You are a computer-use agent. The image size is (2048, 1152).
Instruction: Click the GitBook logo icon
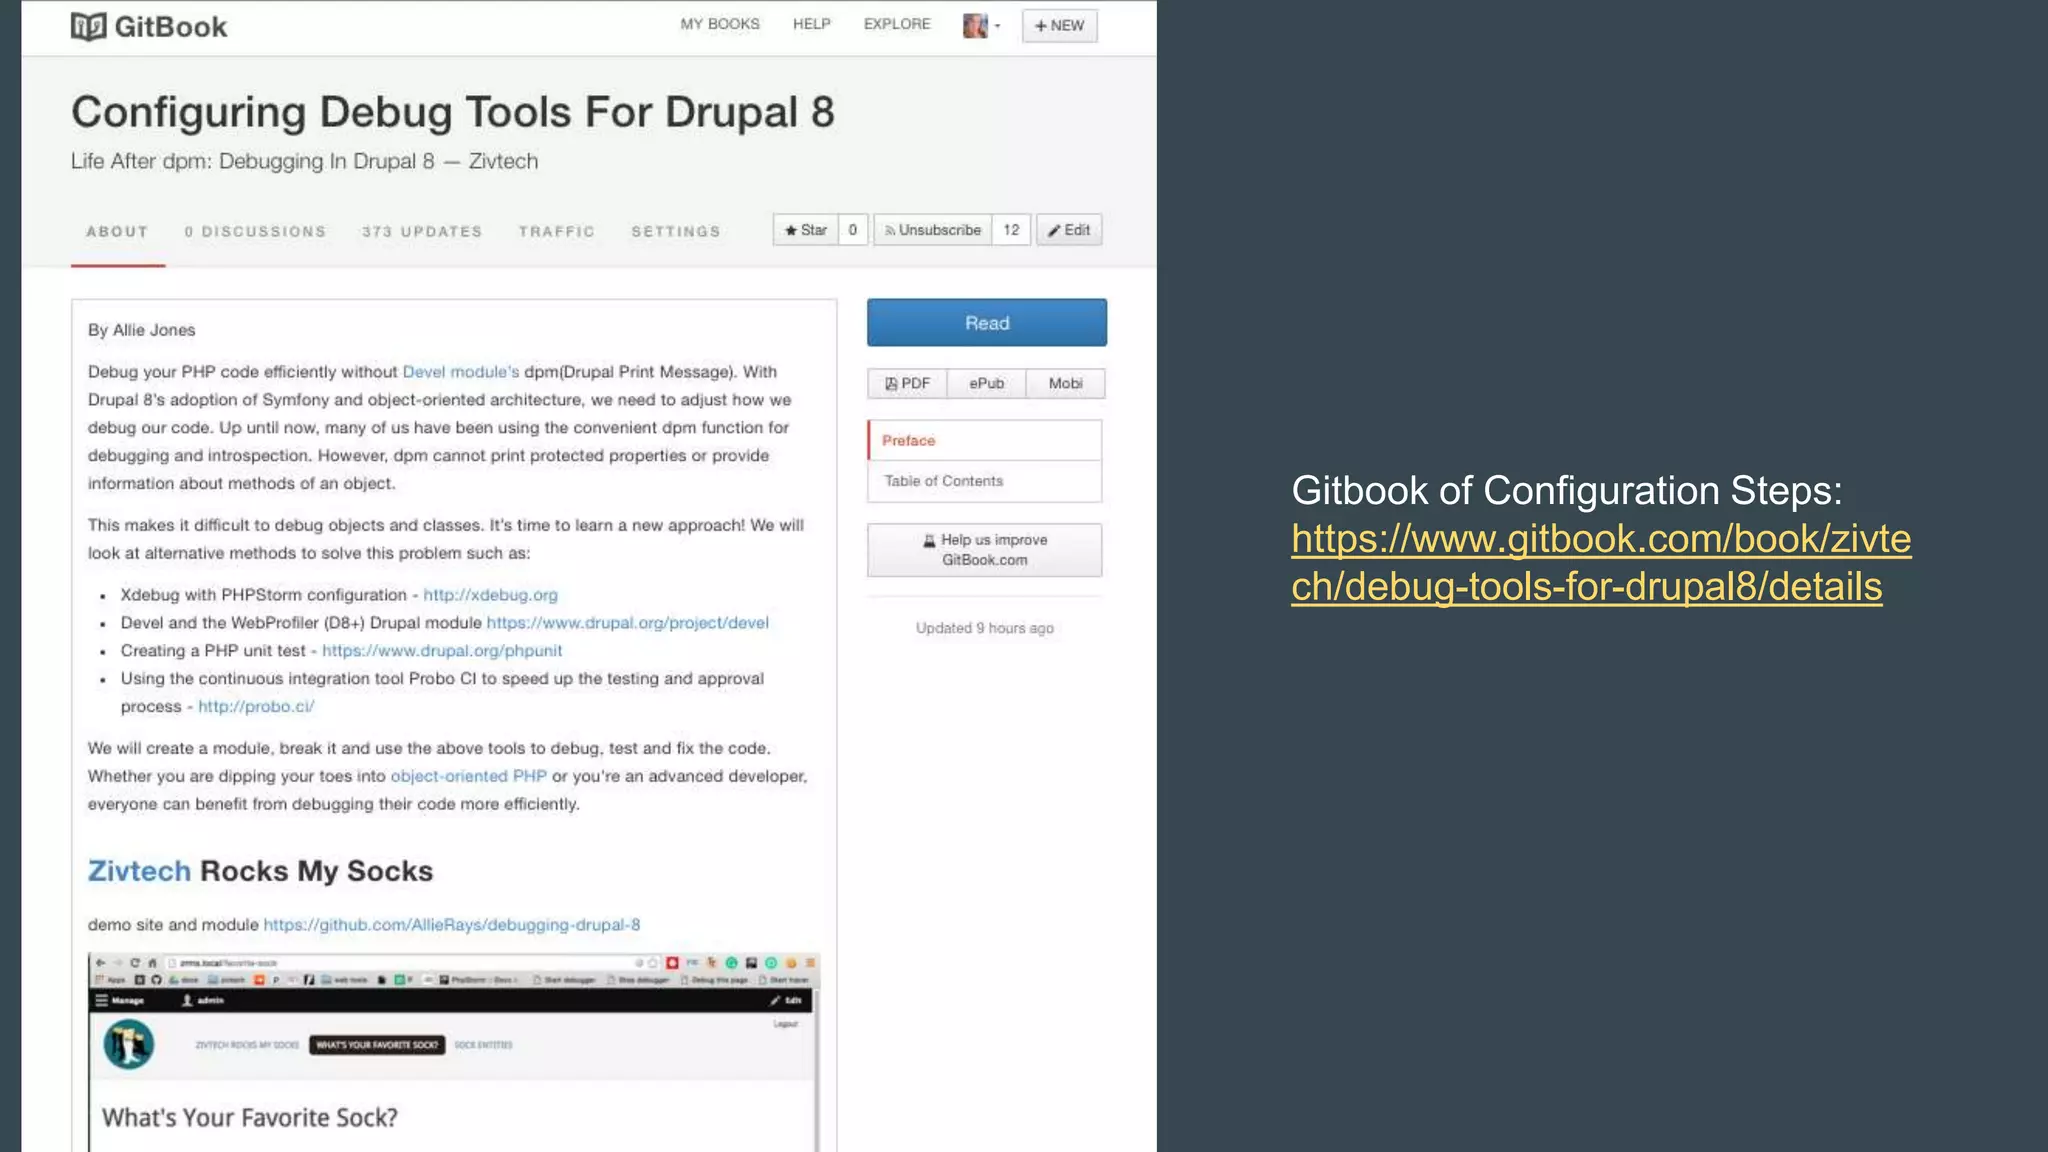88,27
